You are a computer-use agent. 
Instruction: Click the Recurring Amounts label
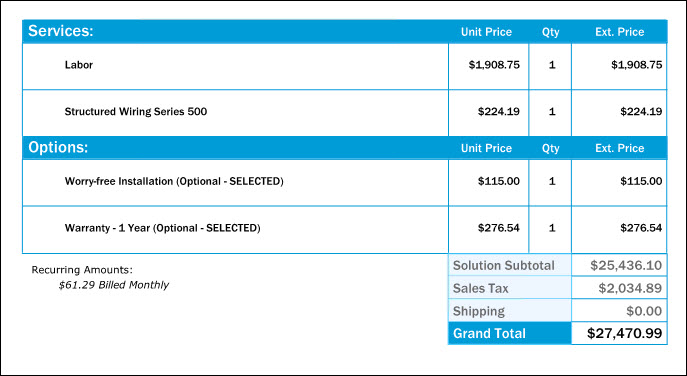(x=82, y=270)
